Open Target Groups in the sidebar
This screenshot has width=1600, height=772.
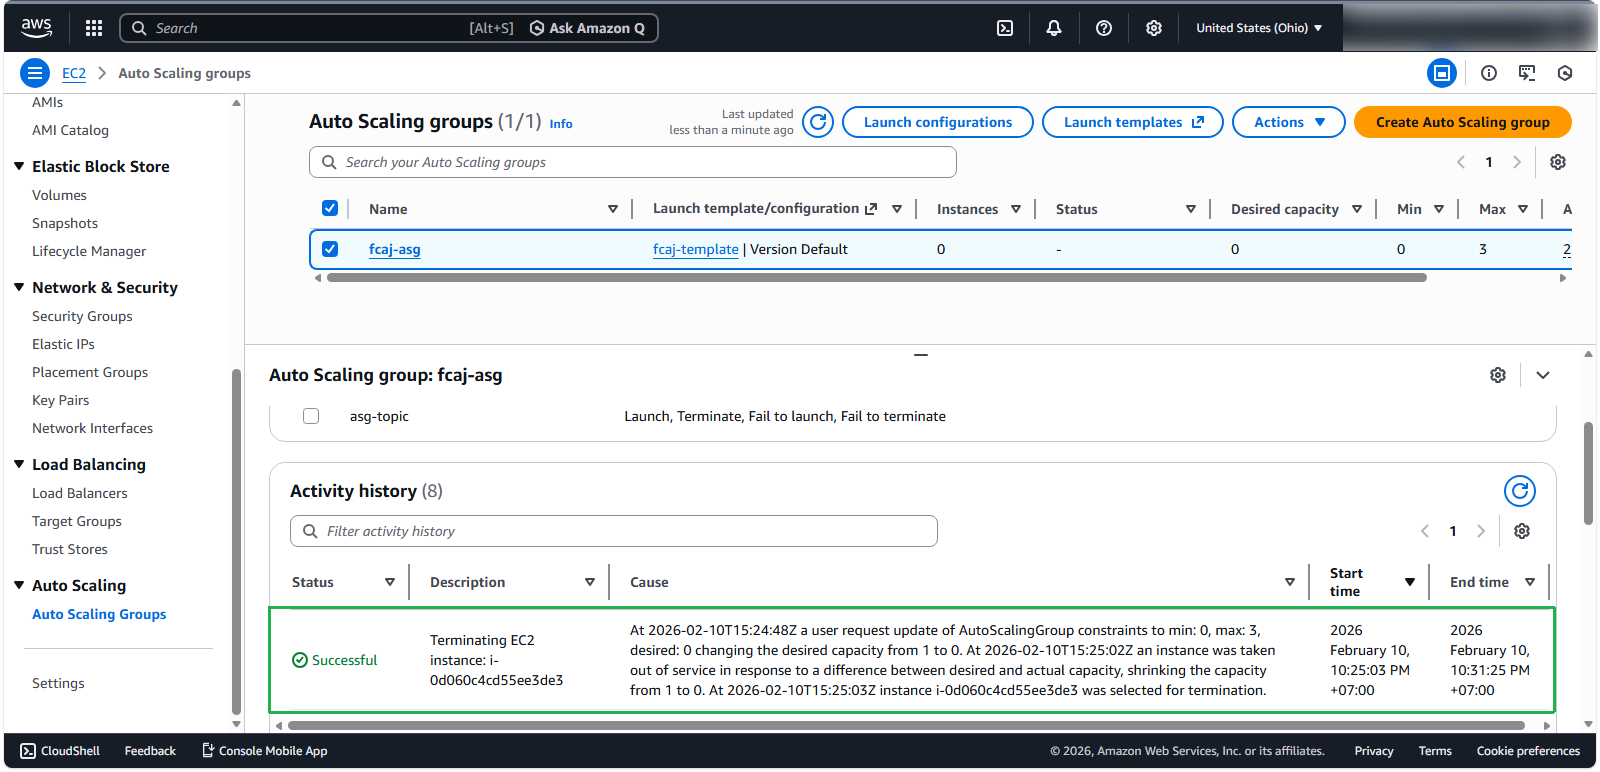coord(77,521)
